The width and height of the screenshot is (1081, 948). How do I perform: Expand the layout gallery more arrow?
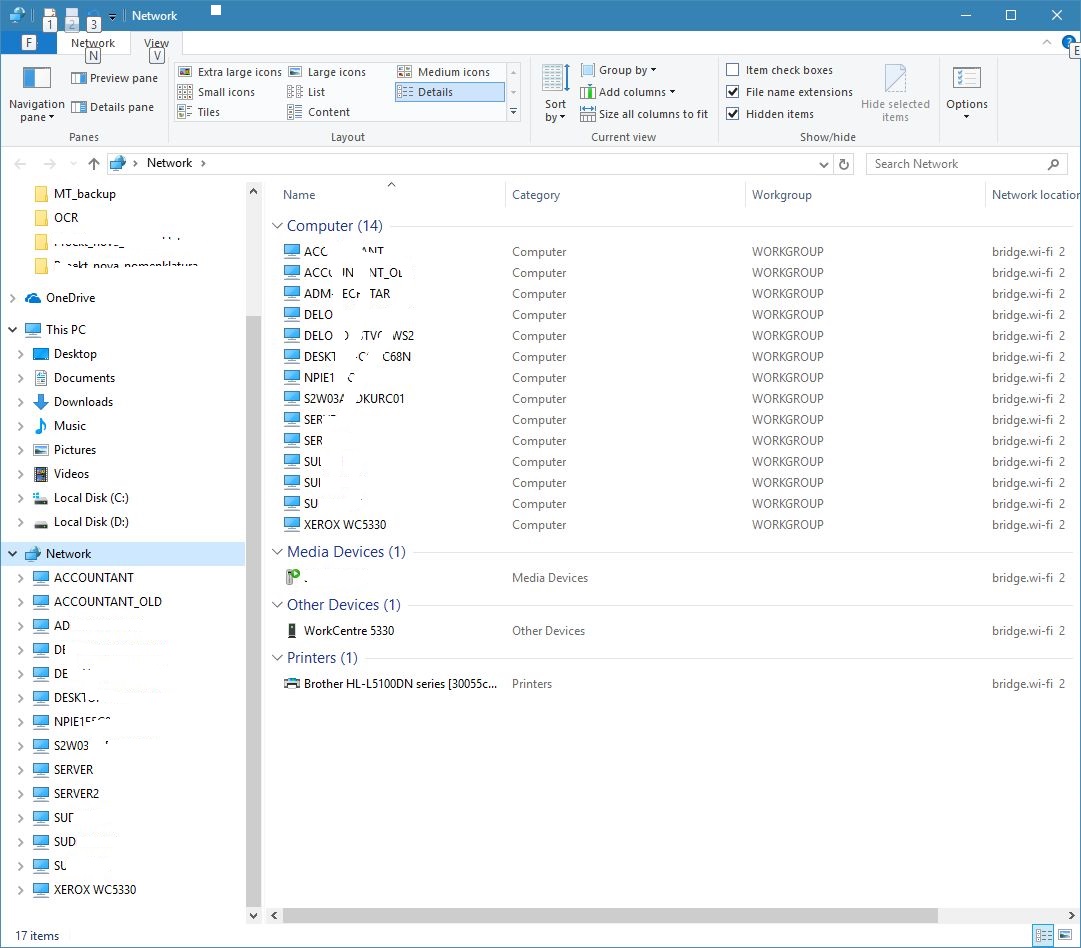tap(514, 112)
